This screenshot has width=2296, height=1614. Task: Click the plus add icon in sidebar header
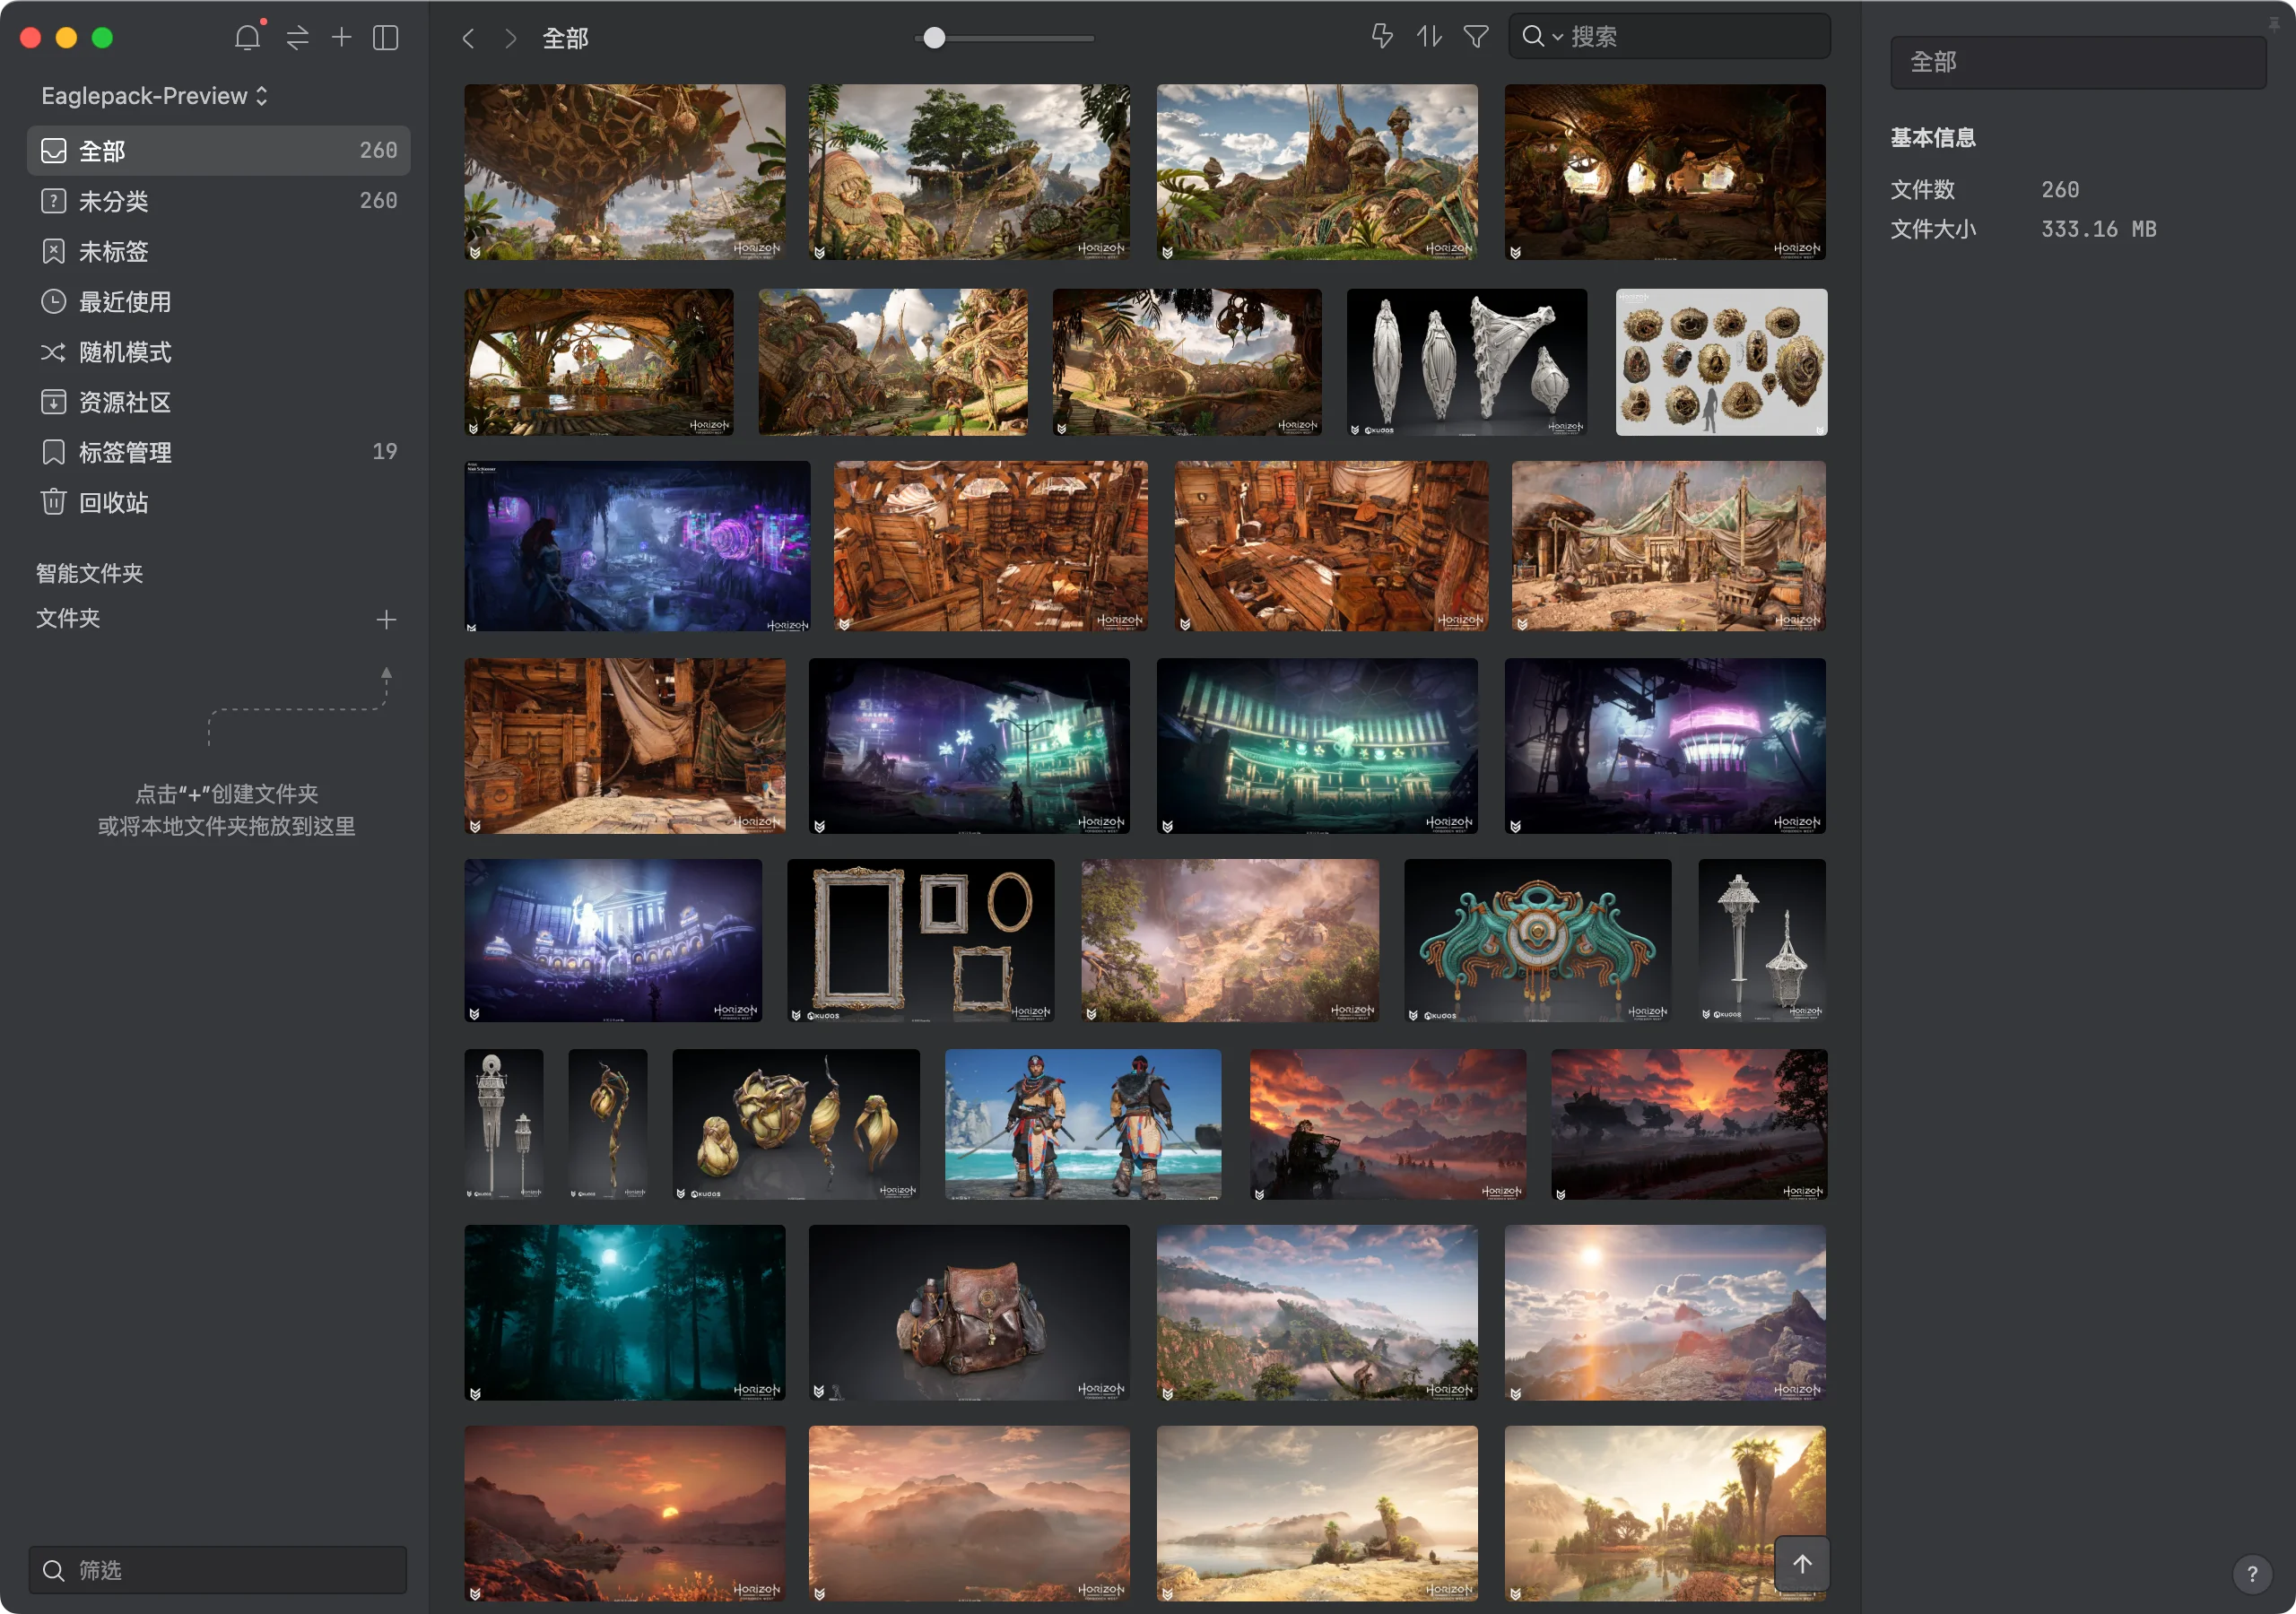pos(341,38)
